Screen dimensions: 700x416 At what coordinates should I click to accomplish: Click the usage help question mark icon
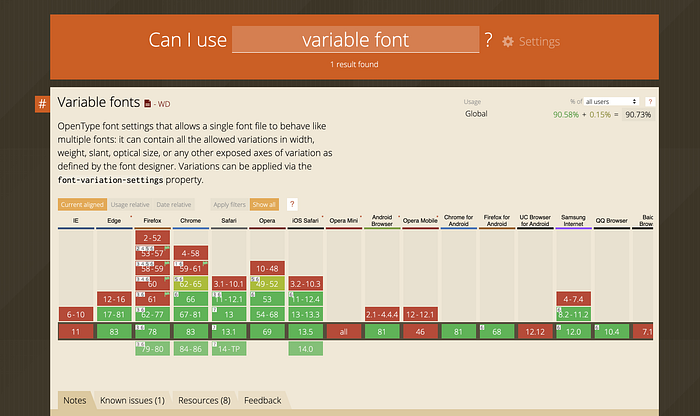[650, 102]
